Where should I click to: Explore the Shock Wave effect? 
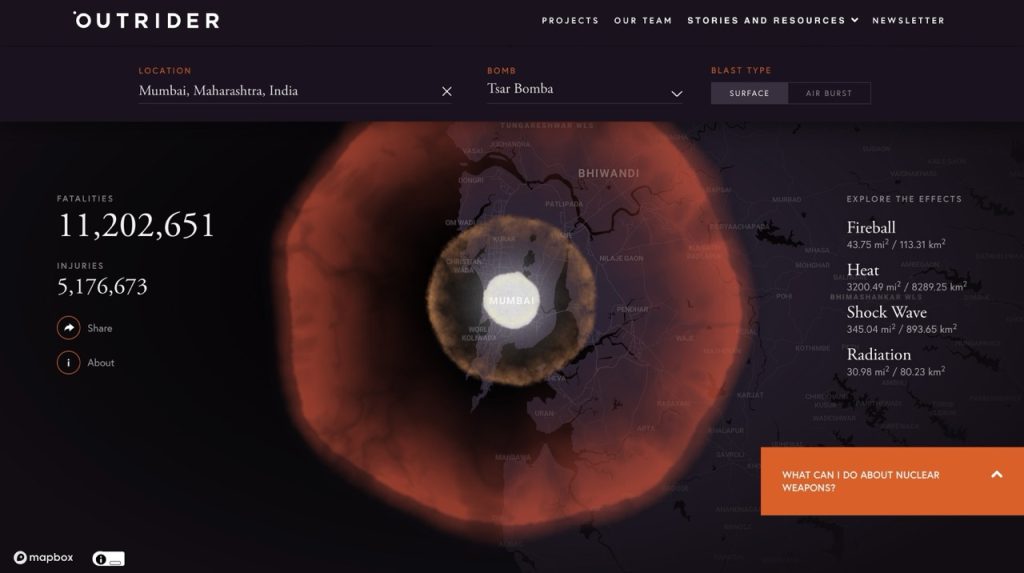[886, 312]
